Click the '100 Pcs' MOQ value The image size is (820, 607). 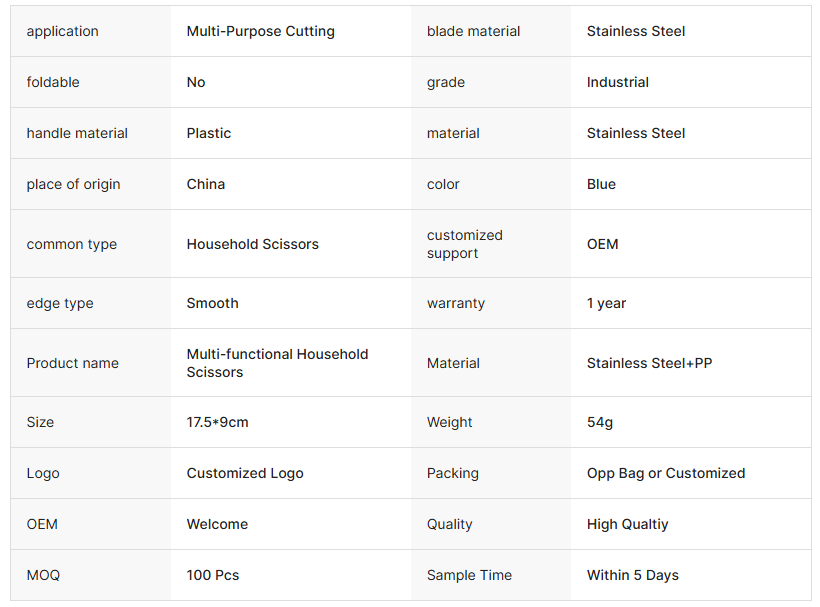(212, 575)
